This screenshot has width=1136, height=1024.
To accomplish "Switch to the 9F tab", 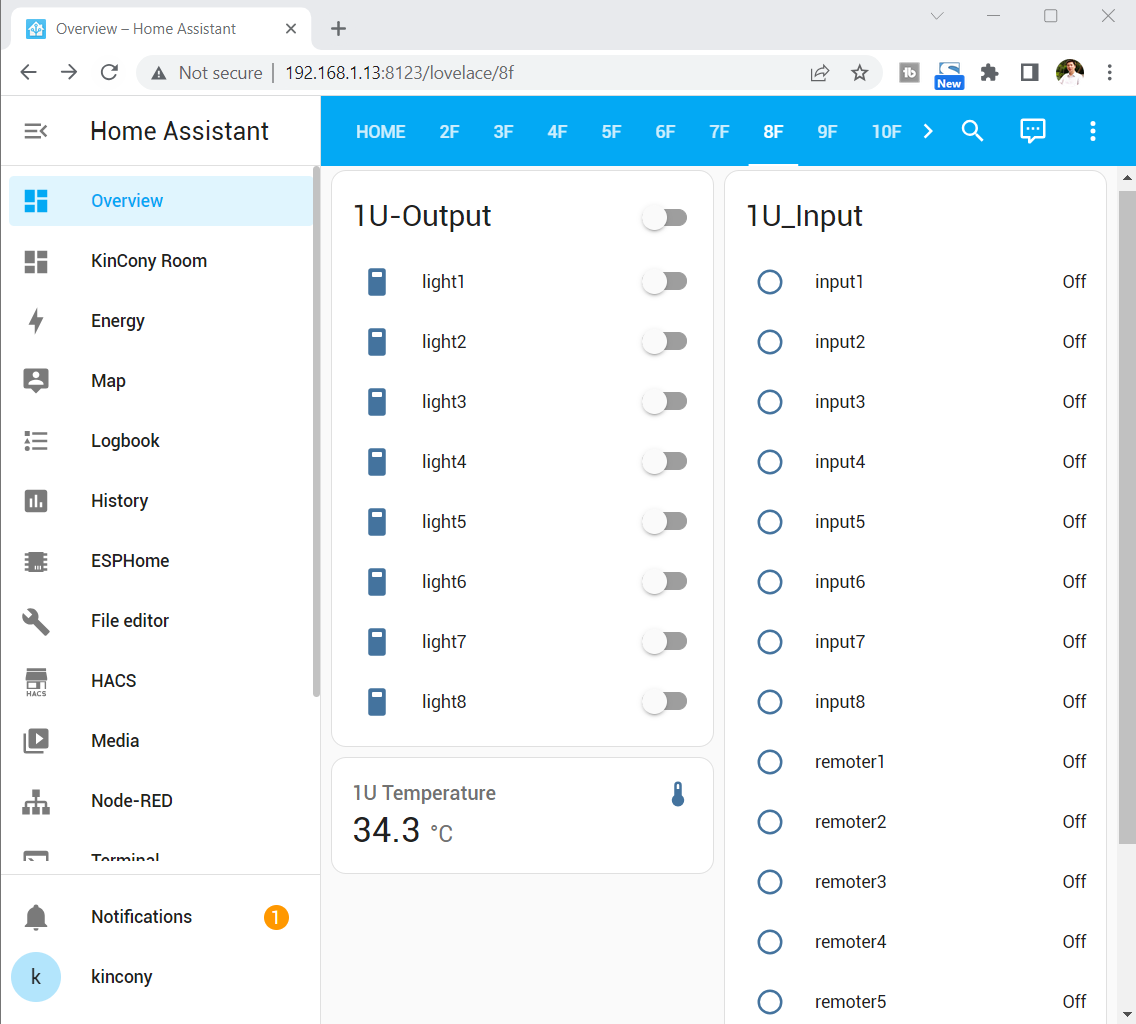I will pos(827,132).
